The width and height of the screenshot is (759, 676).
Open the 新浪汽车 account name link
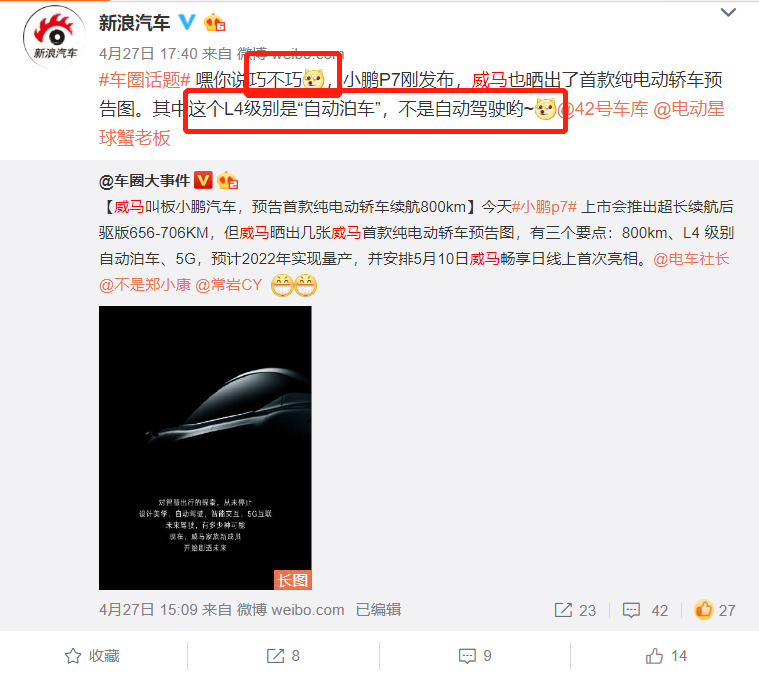(135, 23)
